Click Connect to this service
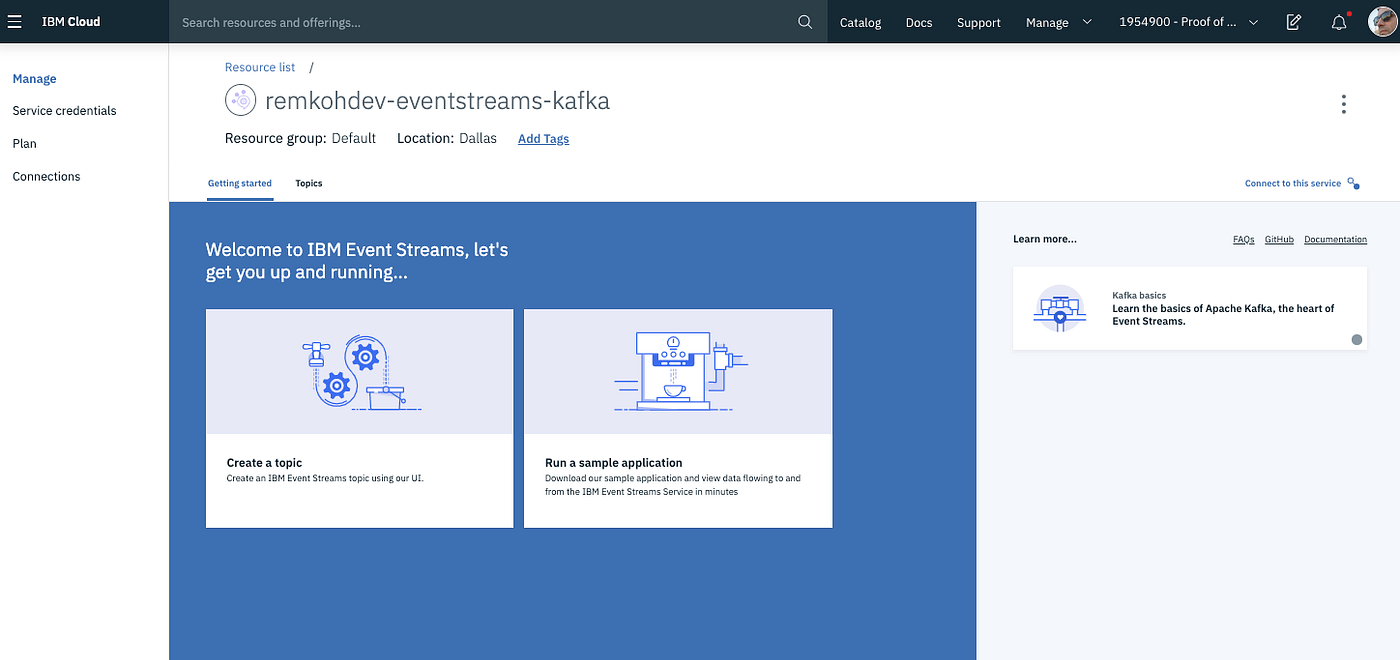The image size is (1400, 660). coord(1292,183)
